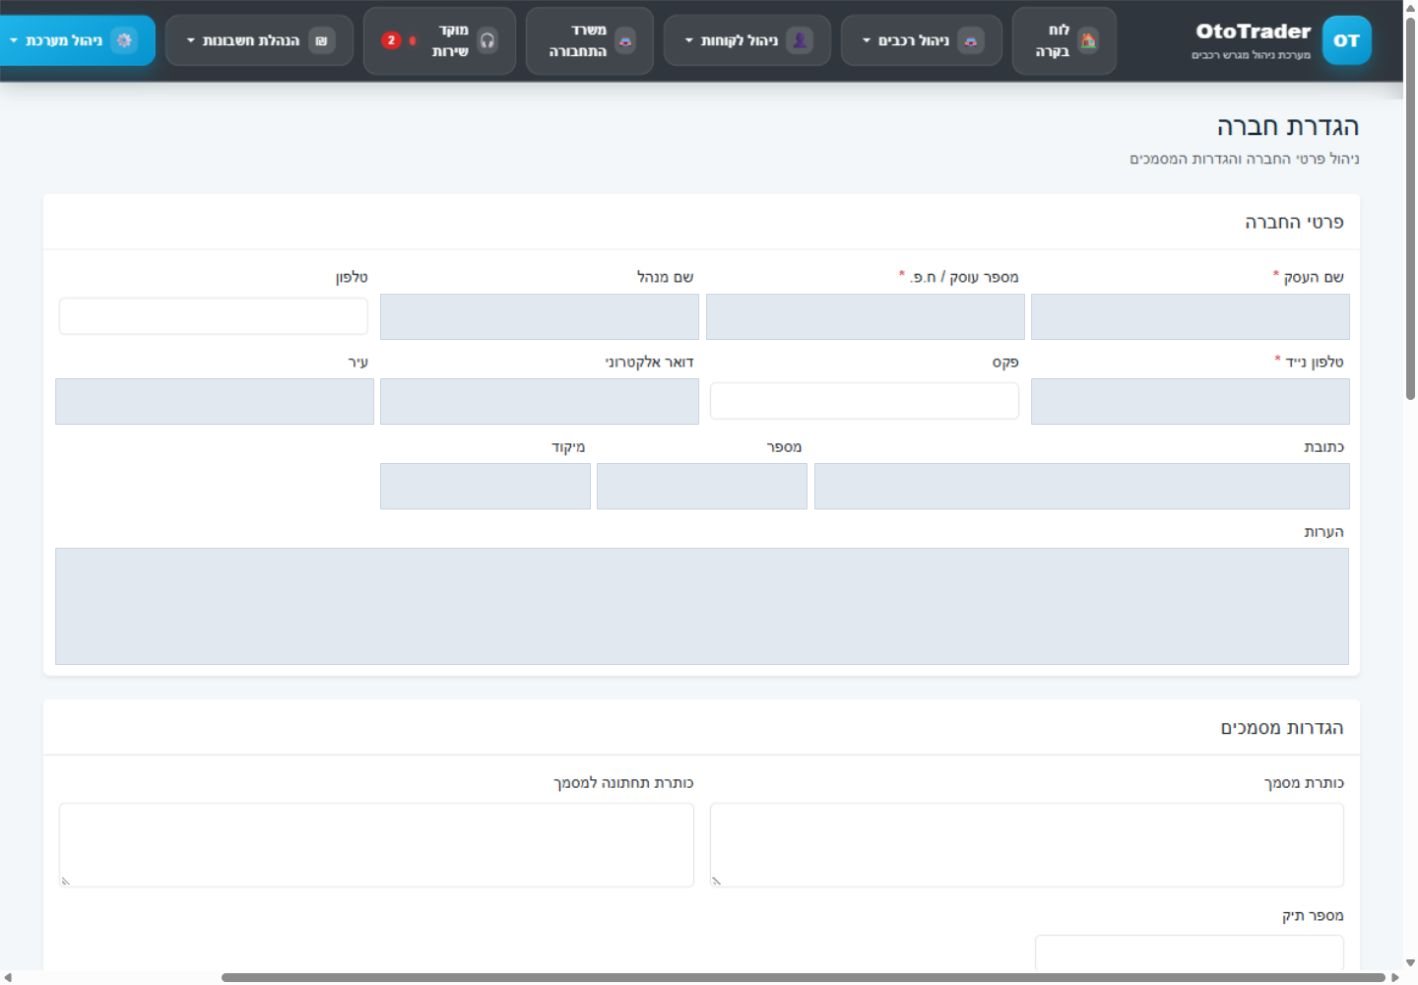Viewport: 1418px width, 985px height.
Task: Click the gear icon in ניהול מערכת
Action: pyautogui.click(x=124, y=40)
